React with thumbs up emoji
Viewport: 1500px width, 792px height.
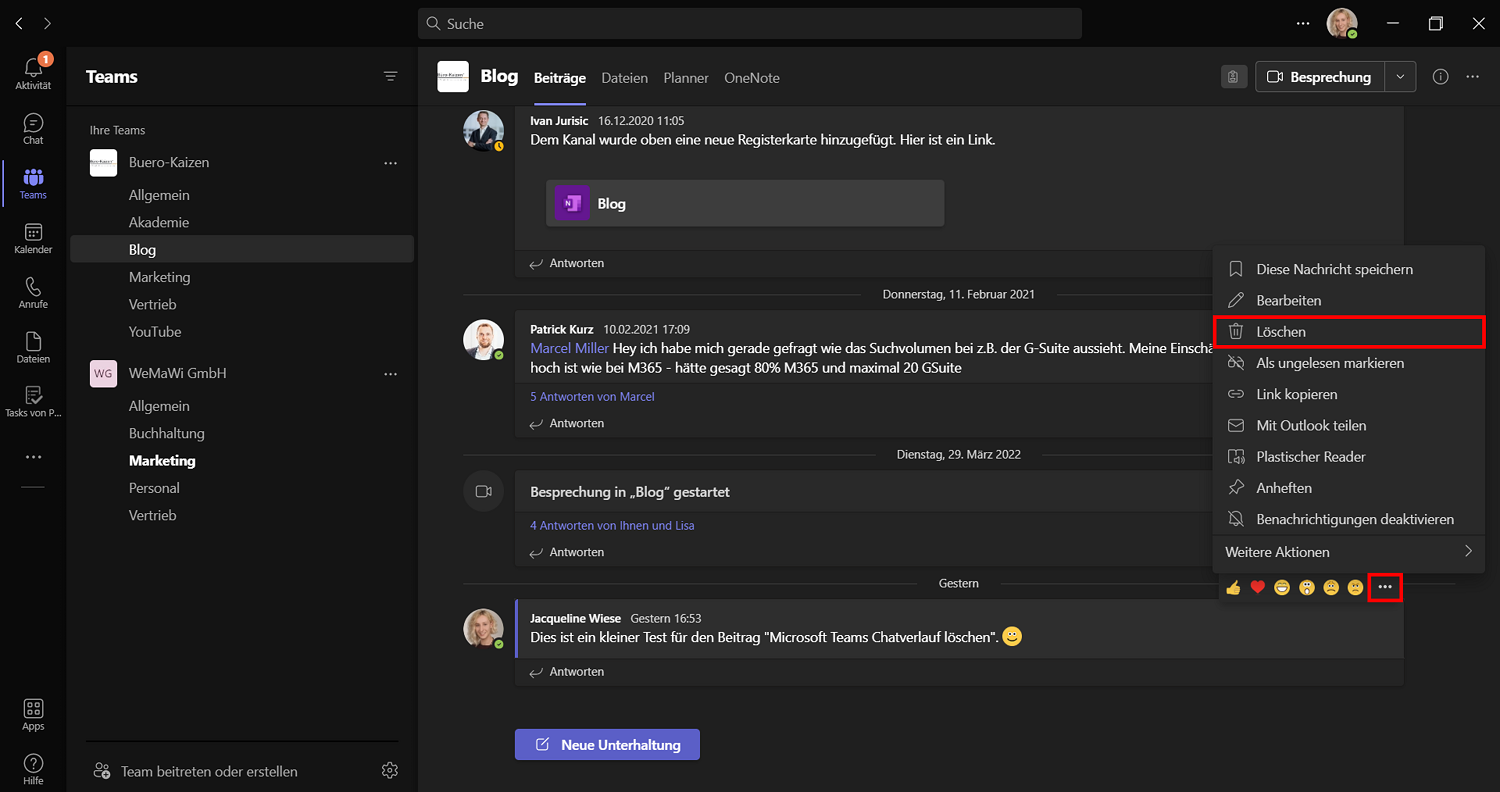(x=1233, y=588)
